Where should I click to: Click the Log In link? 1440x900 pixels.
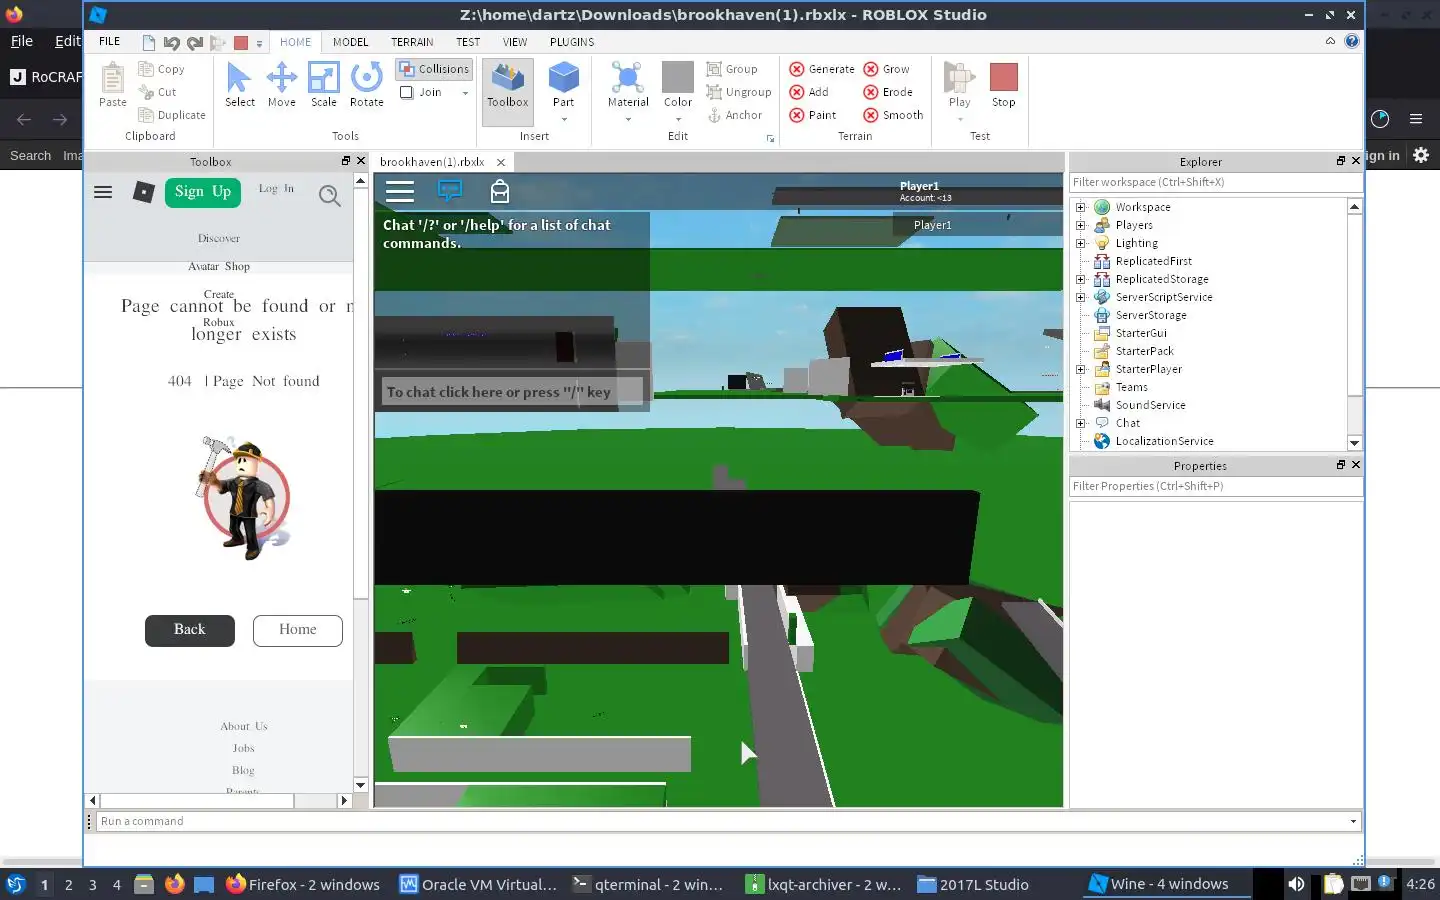tap(276, 188)
